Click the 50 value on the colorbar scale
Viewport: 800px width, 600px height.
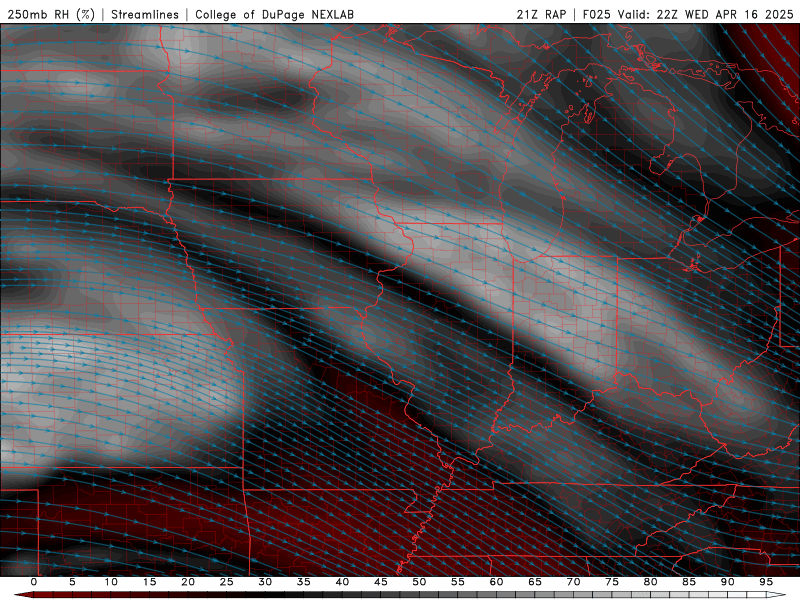(419, 582)
